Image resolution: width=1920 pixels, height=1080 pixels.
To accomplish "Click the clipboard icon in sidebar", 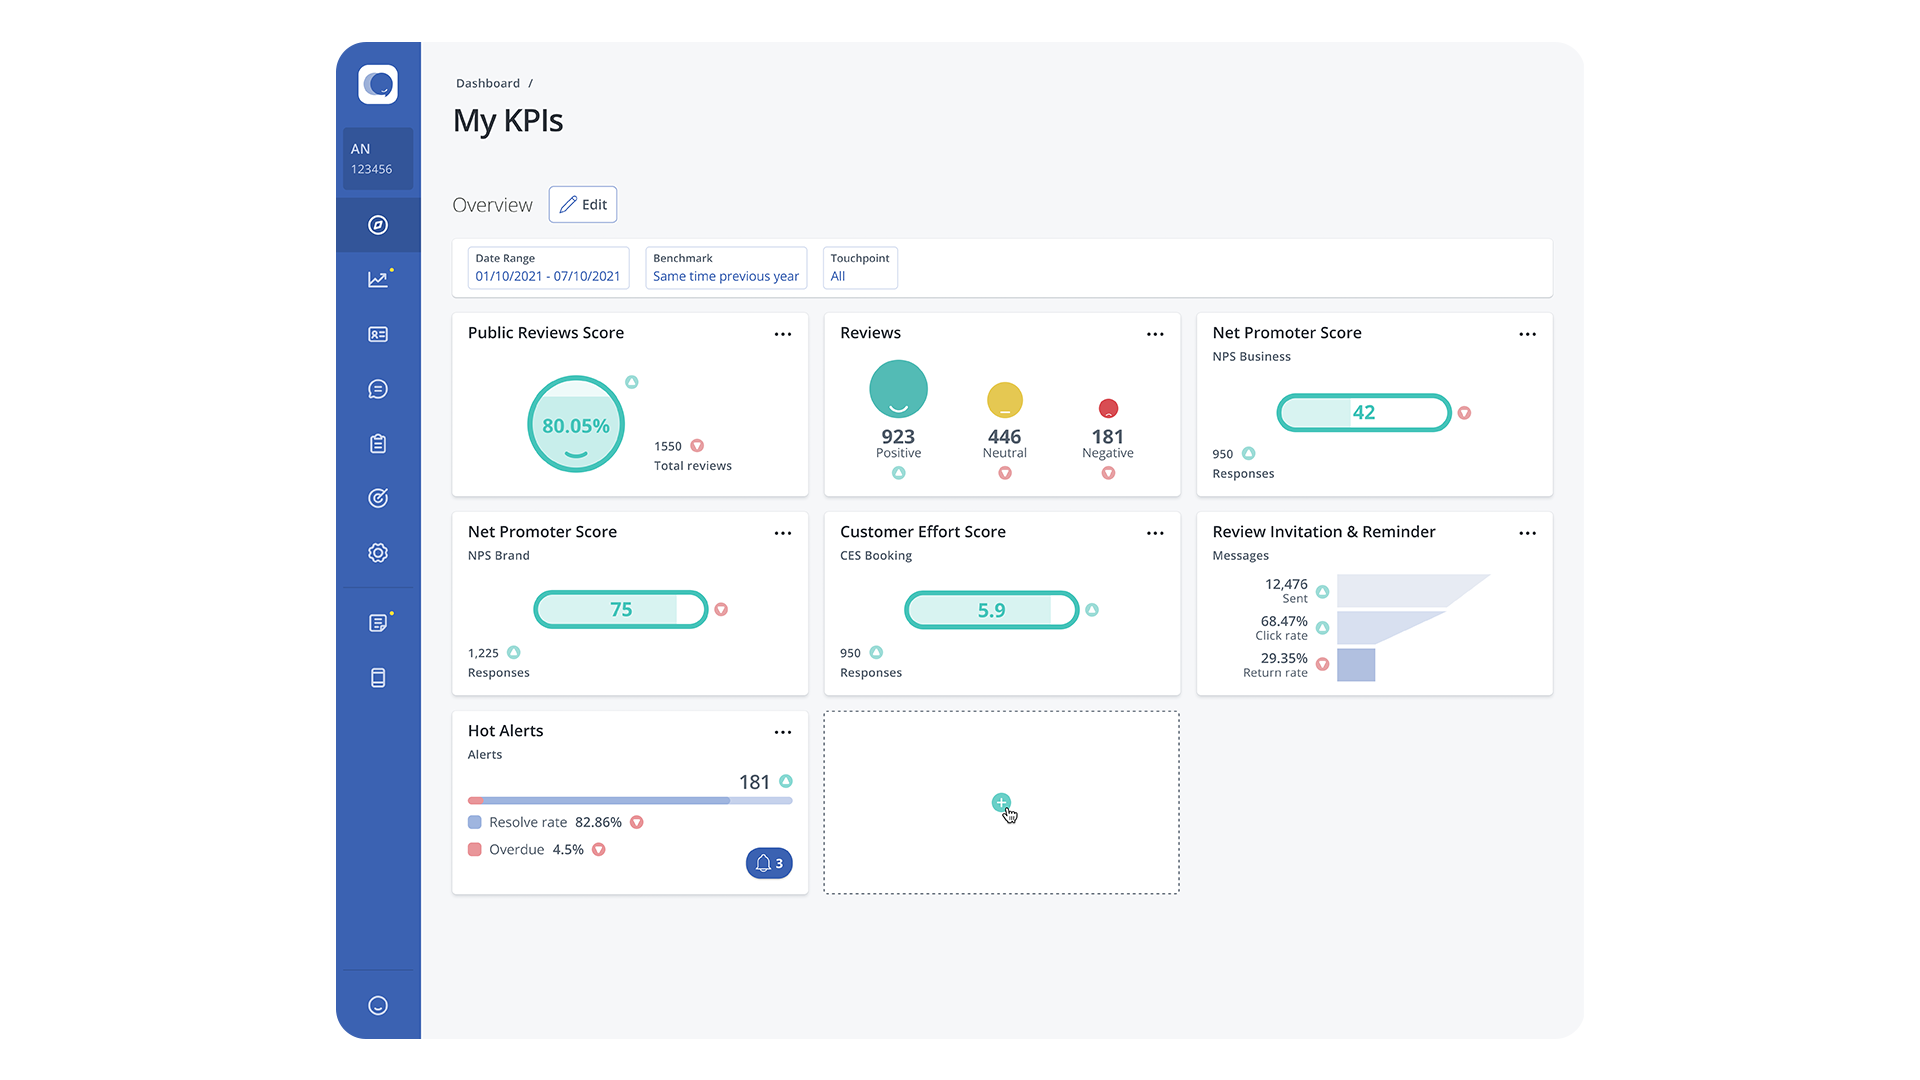I will pos(378,444).
